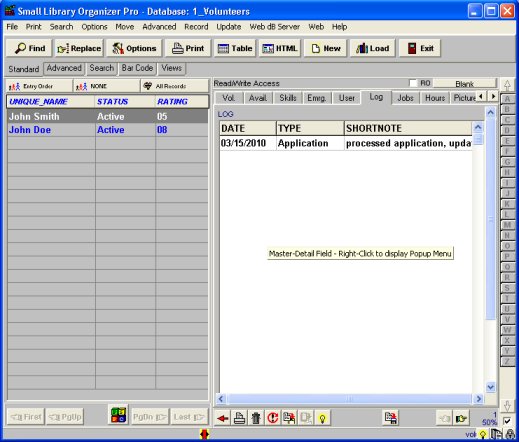
Task: Open the File menu
Action: click(x=12, y=27)
